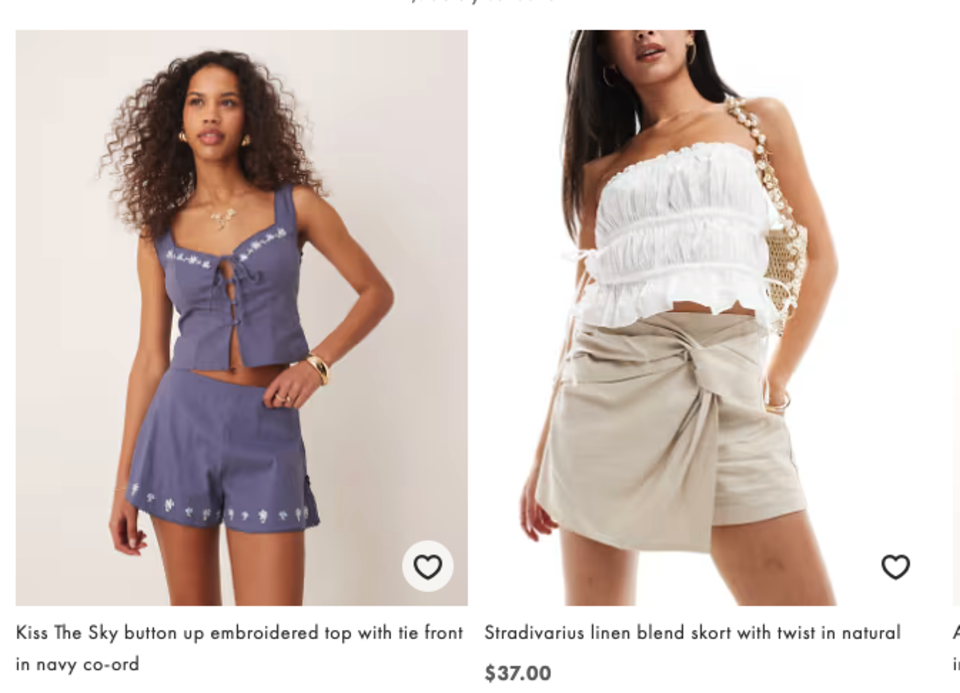
Task: Favorite the Stradivarius skort using its heart icon
Action: click(x=895, y=566)
